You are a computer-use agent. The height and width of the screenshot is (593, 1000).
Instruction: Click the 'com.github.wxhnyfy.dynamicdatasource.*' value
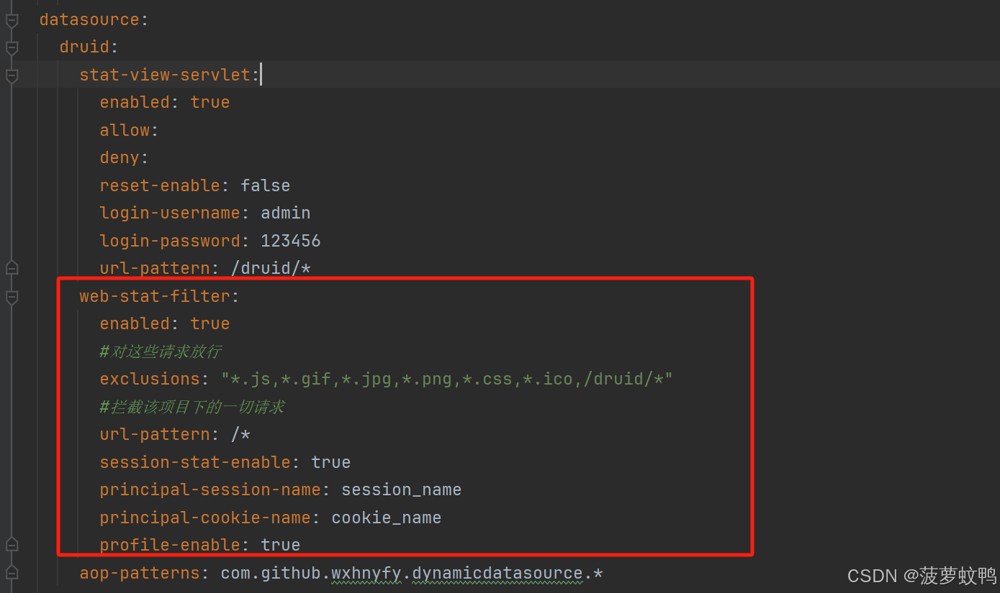tap(411, 573)
